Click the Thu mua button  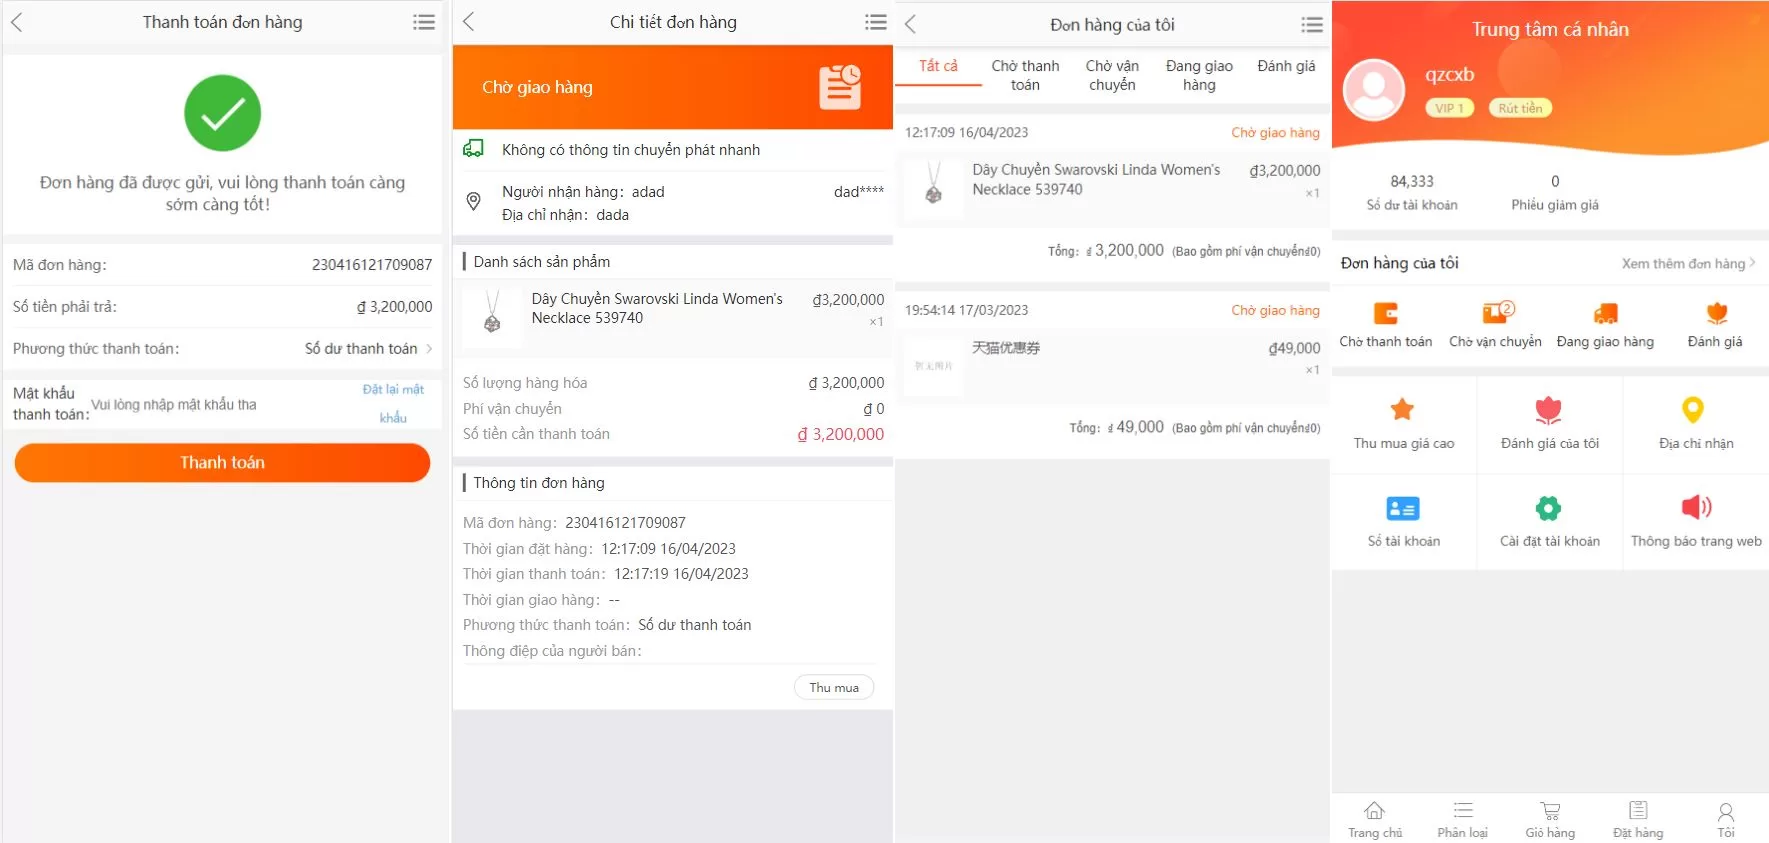pyautogui.click(x=834, y=688)
